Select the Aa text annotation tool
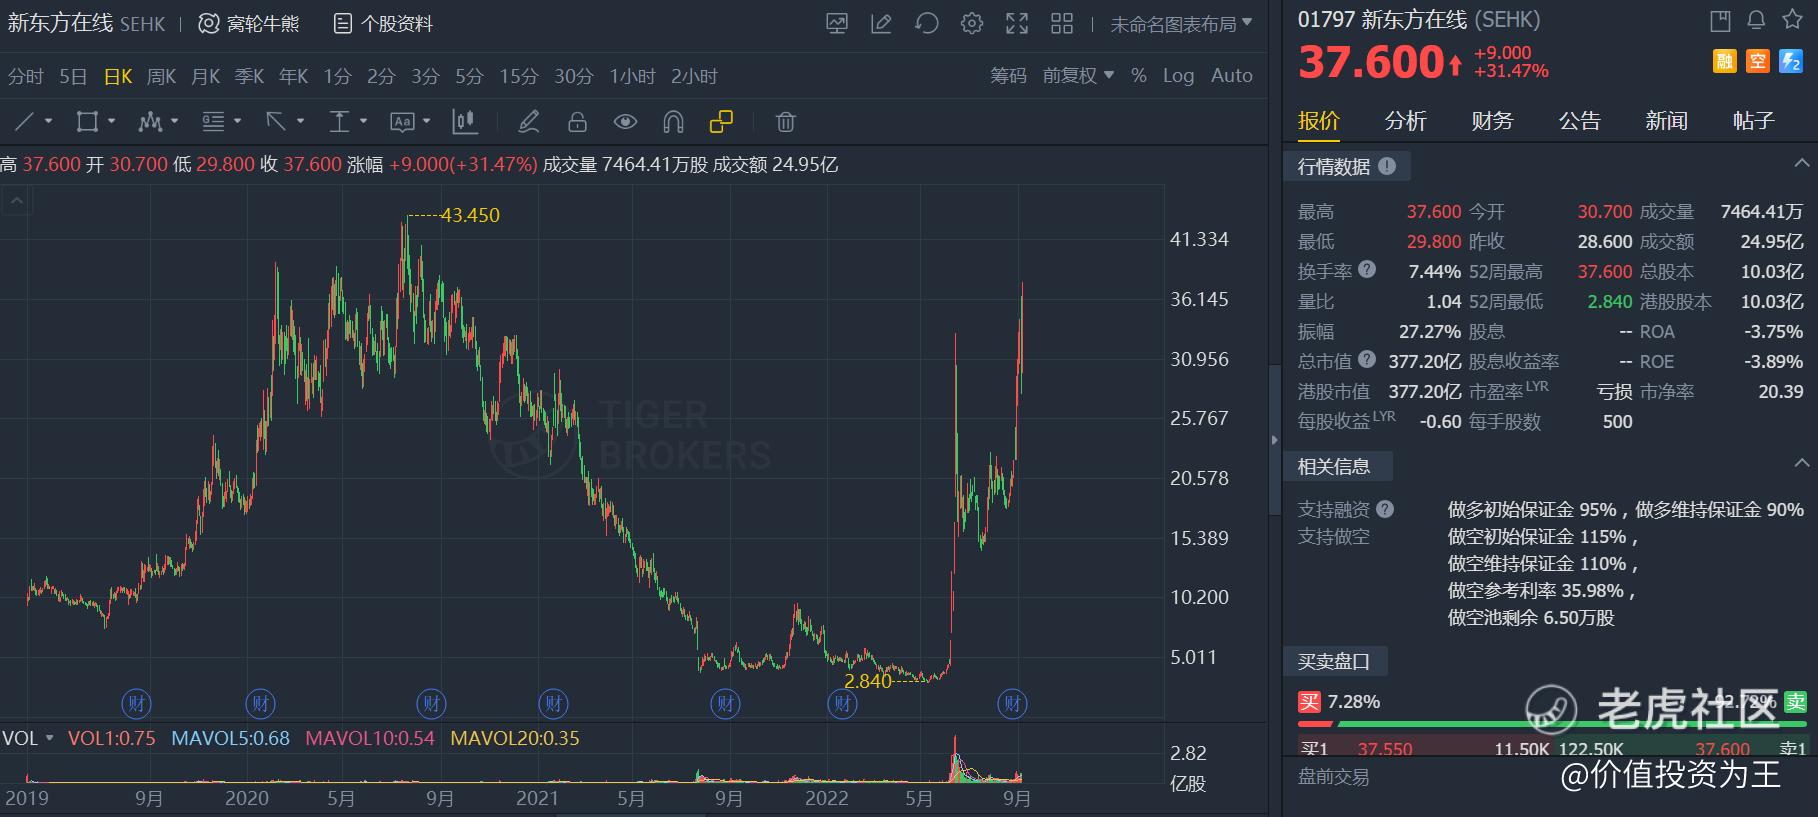Viewport: 1818px width, 817px height. [402, 122]
